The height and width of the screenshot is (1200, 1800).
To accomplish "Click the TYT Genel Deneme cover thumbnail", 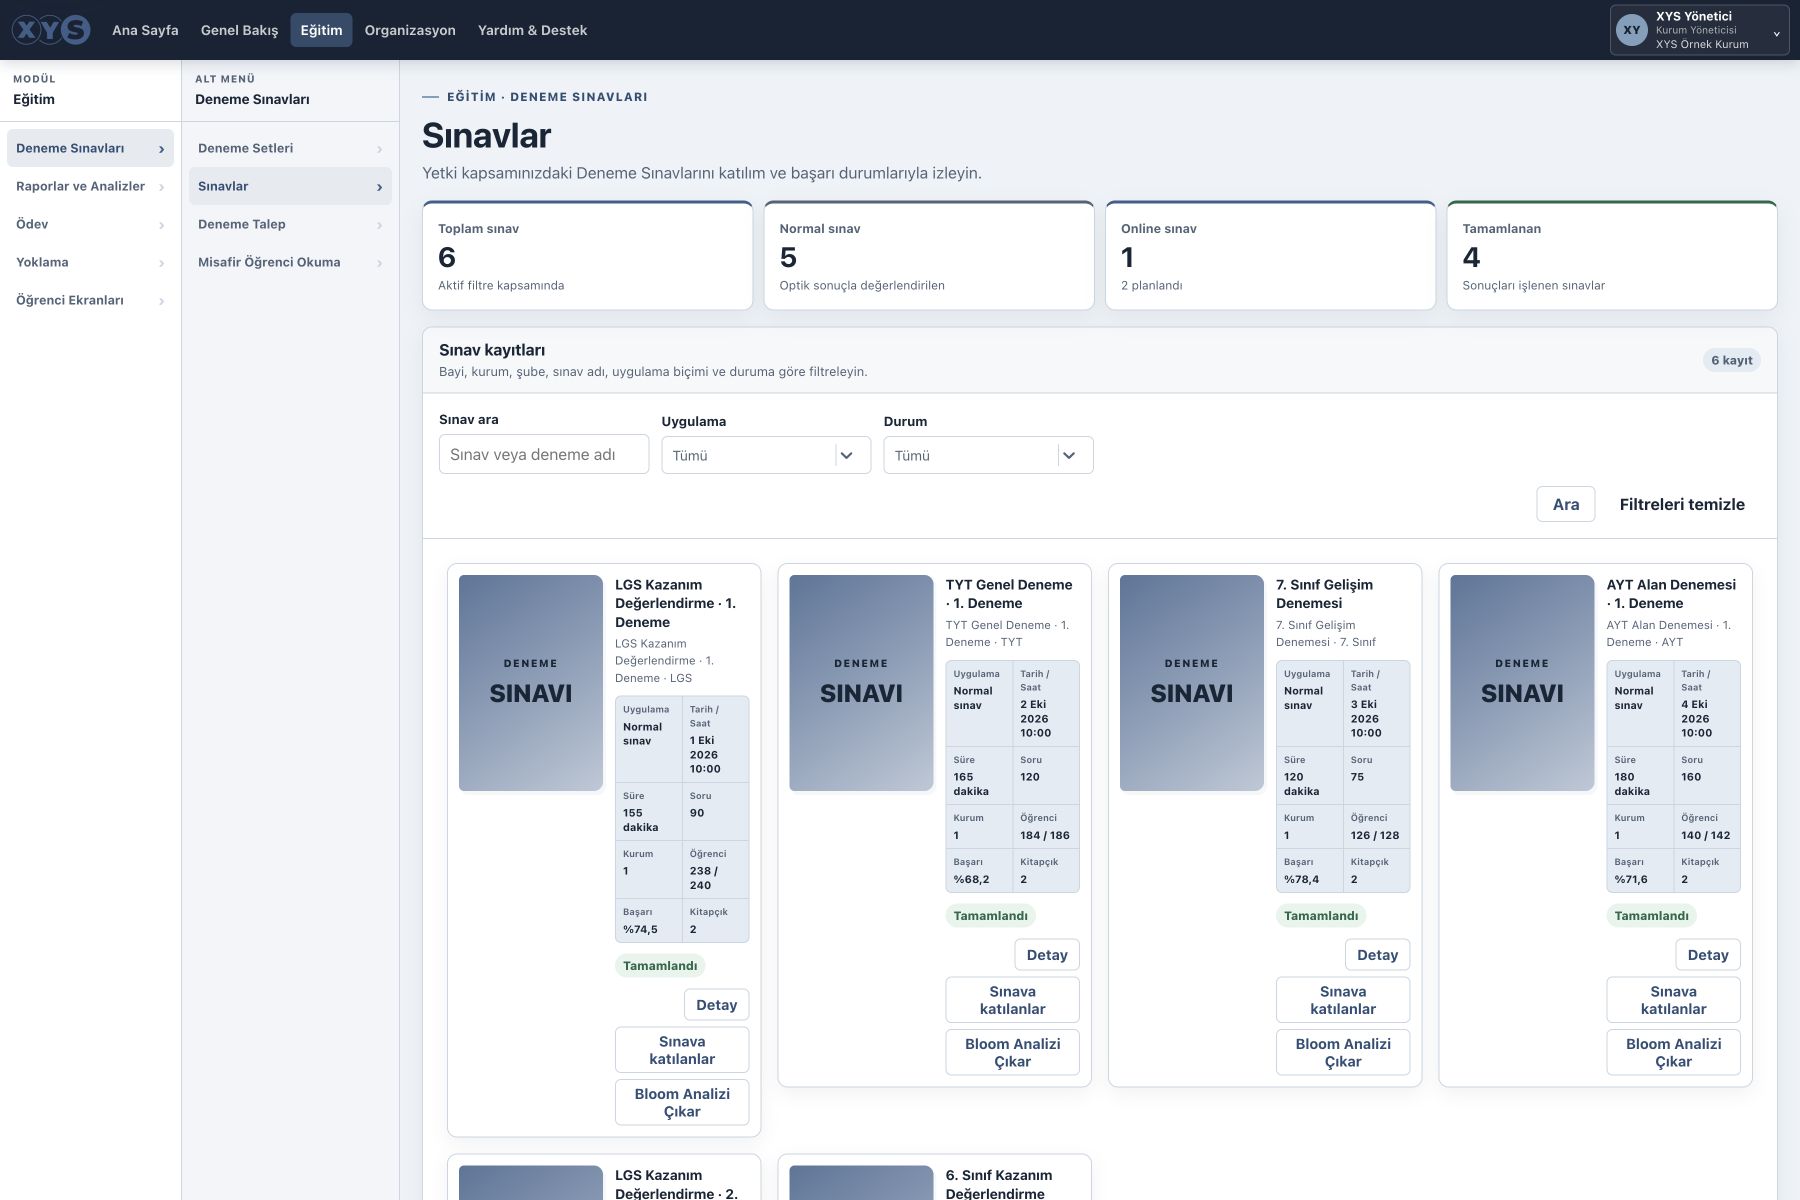I will point(861,683).
